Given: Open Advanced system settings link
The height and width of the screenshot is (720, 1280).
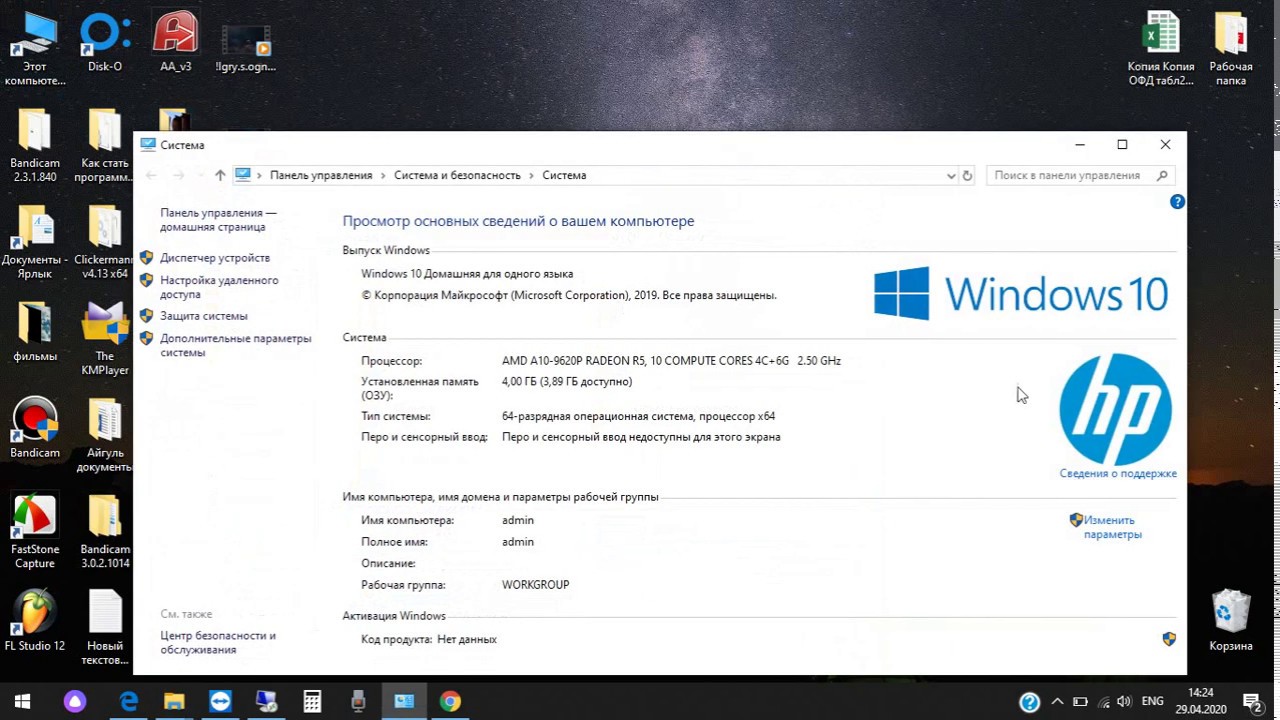Looking at the screenshot, I should point(236,346).
